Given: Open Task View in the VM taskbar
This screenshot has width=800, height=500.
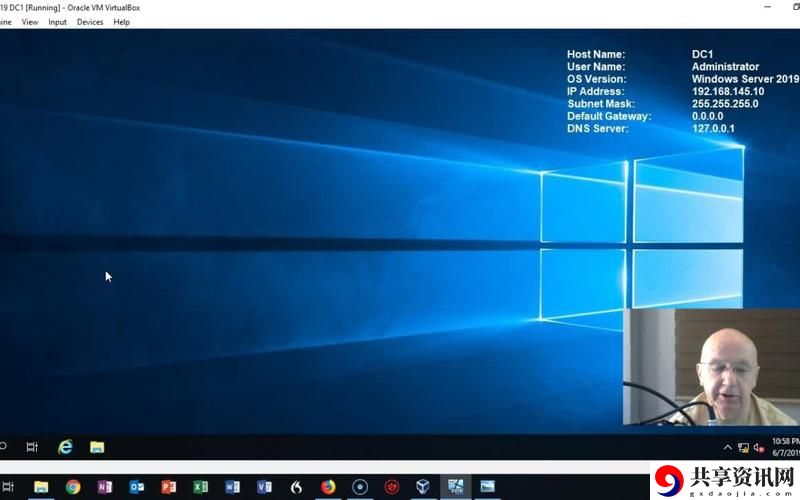Looking at the screenshot, I should (32, 447).
